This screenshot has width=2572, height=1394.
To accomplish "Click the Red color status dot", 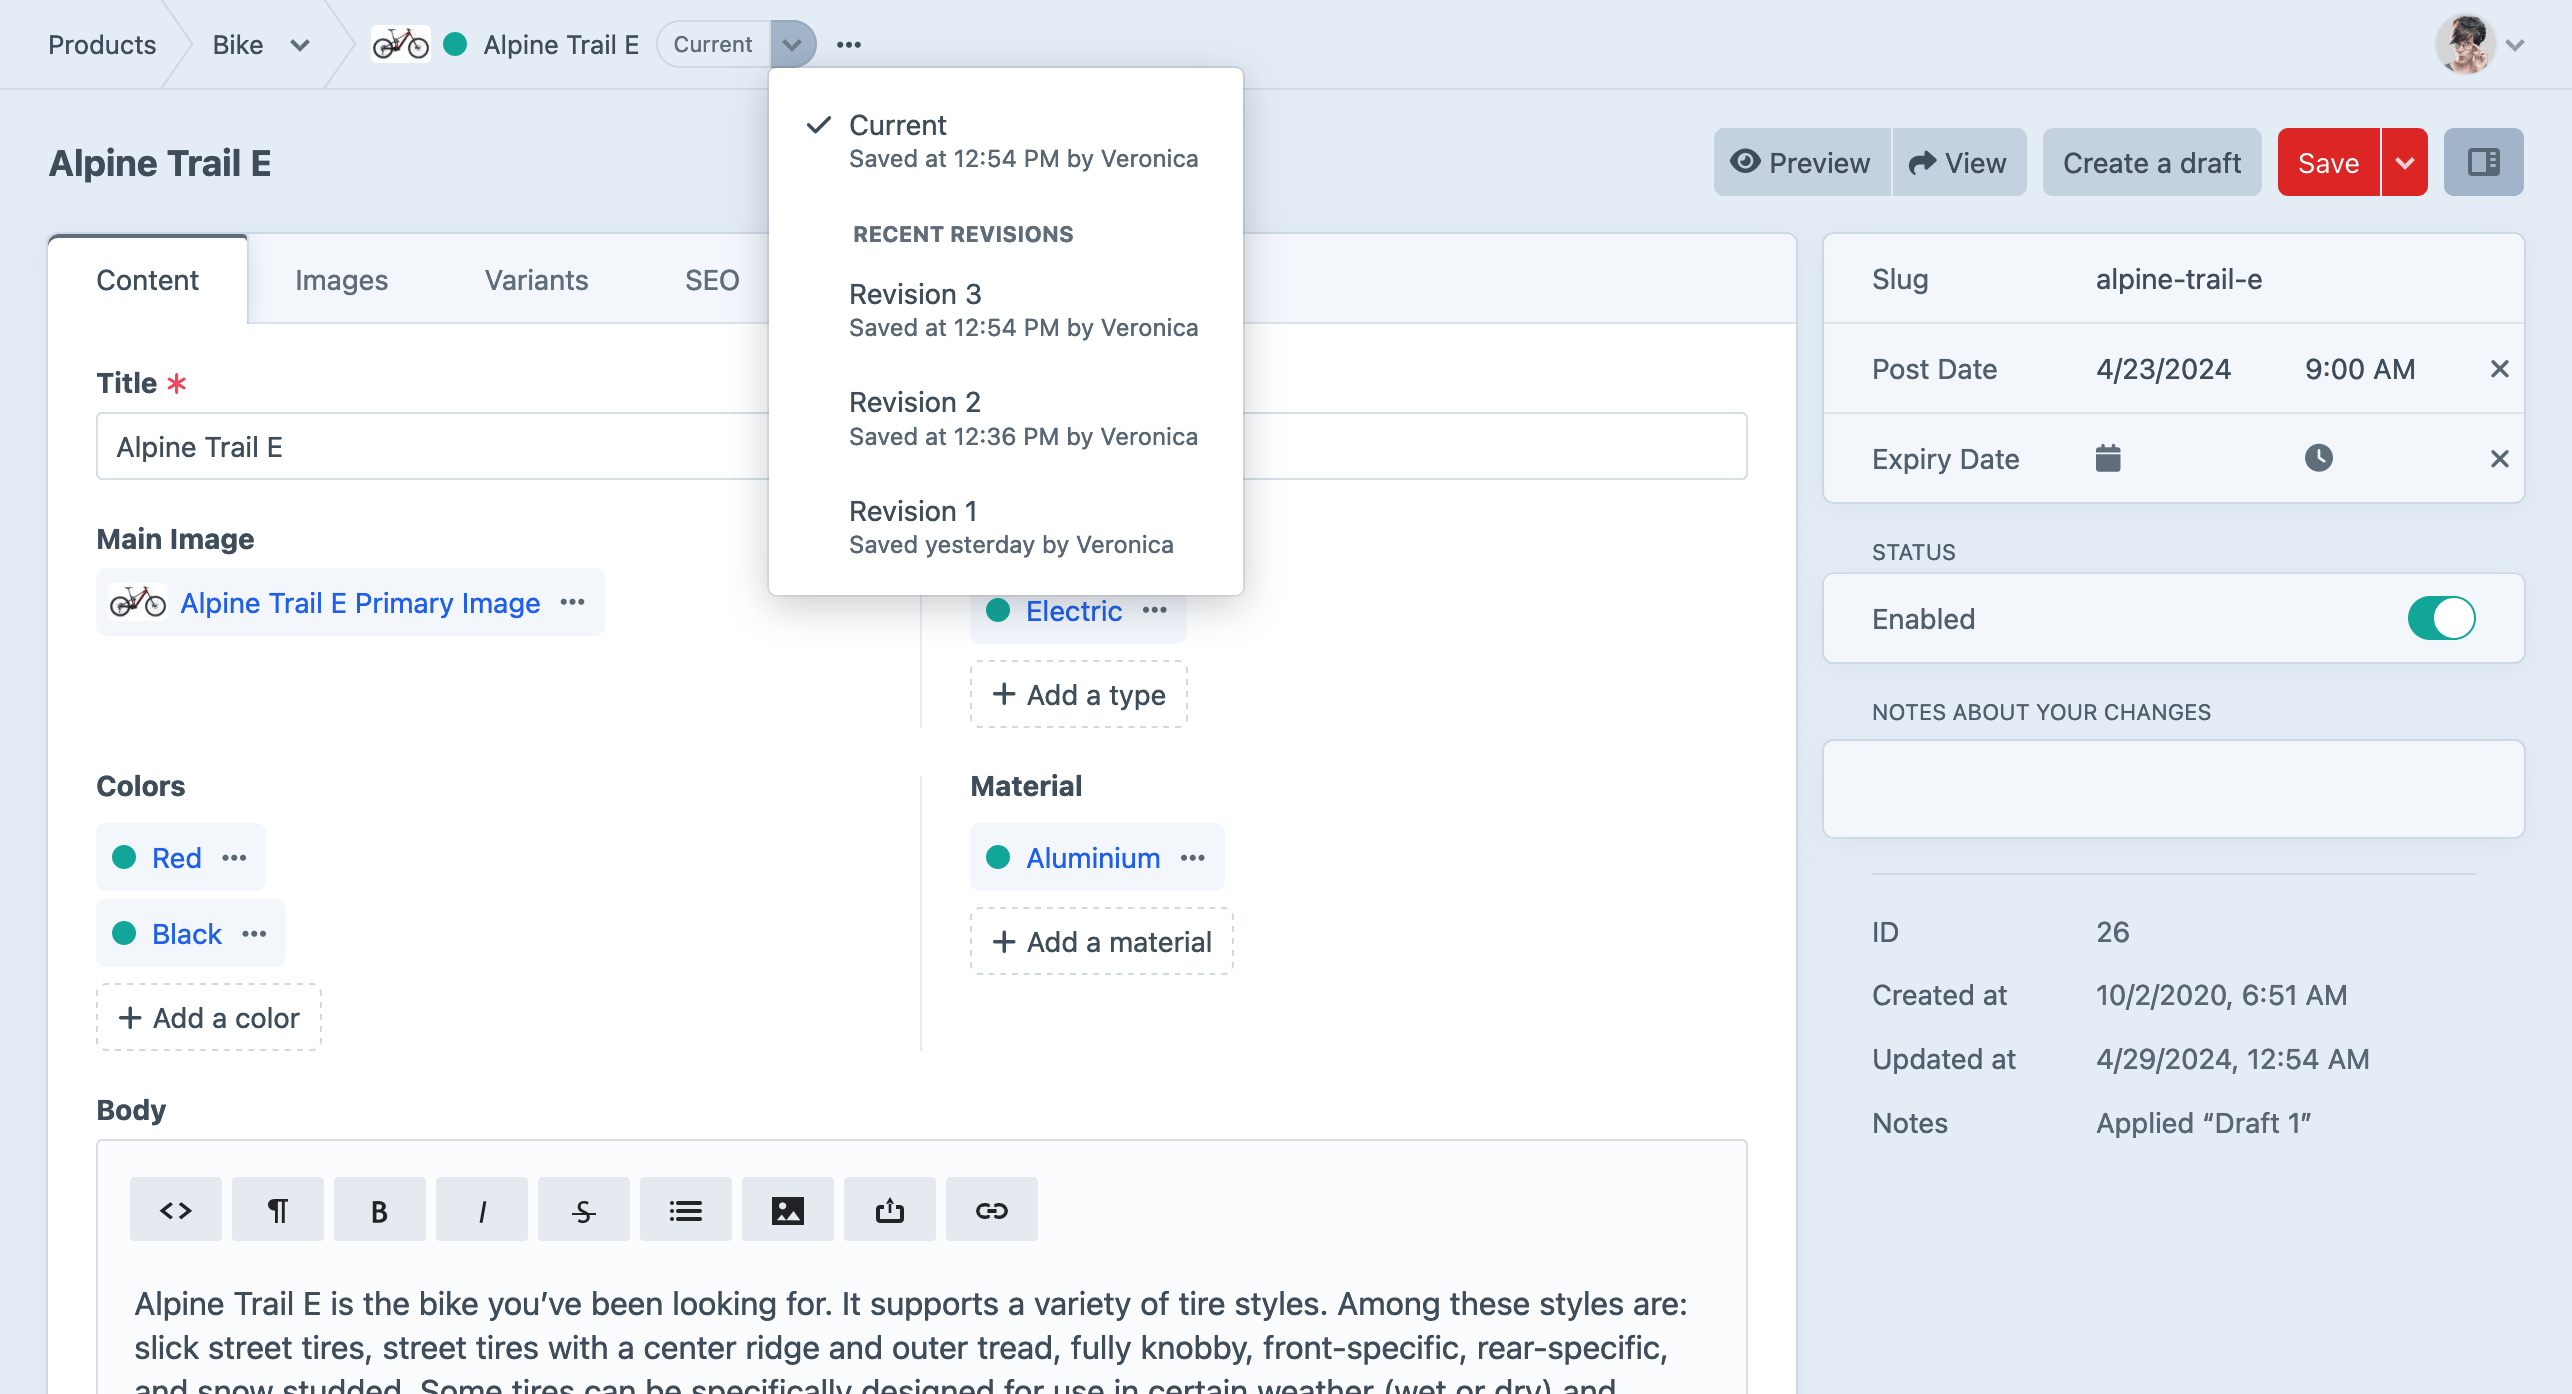I will [124, 857].
